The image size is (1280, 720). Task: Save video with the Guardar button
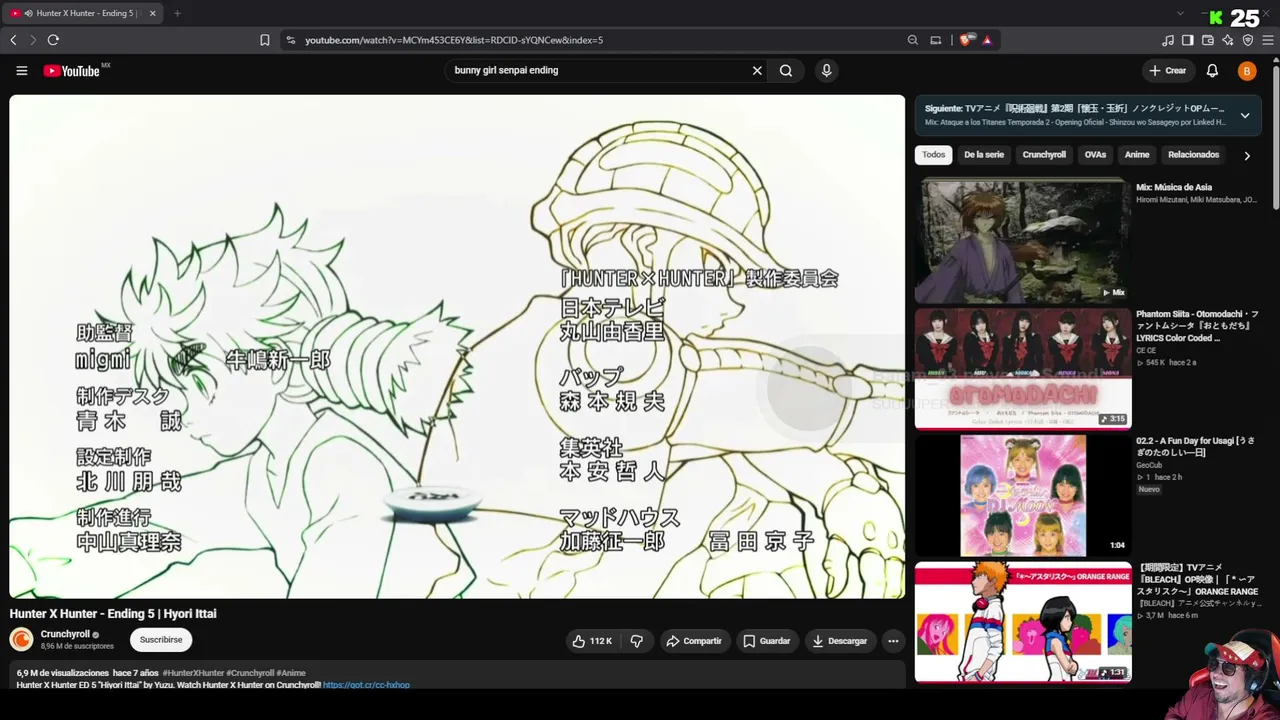[x=767, y=641]
